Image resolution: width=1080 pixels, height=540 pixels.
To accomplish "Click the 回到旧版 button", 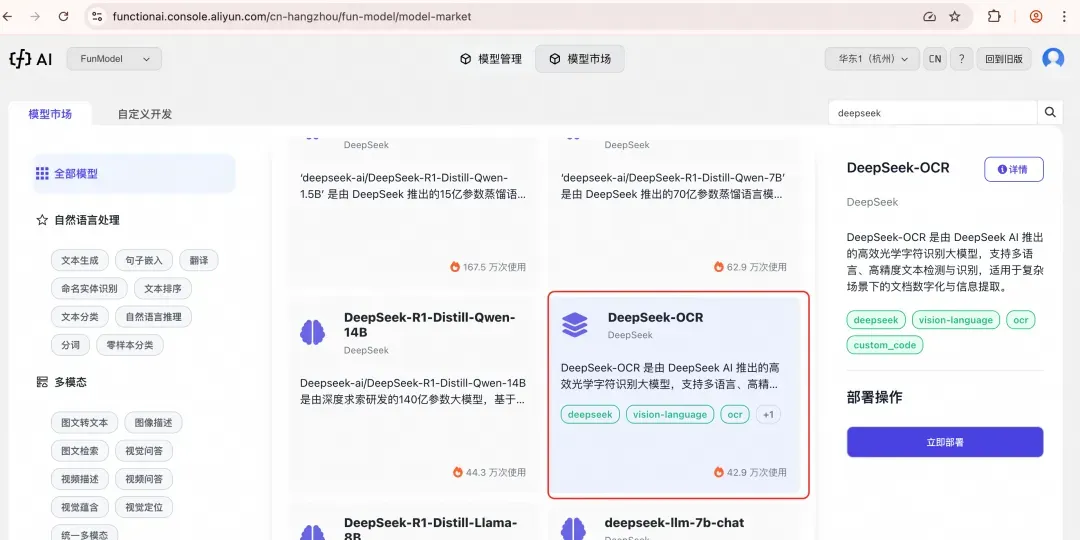I will pos(1004,59).
